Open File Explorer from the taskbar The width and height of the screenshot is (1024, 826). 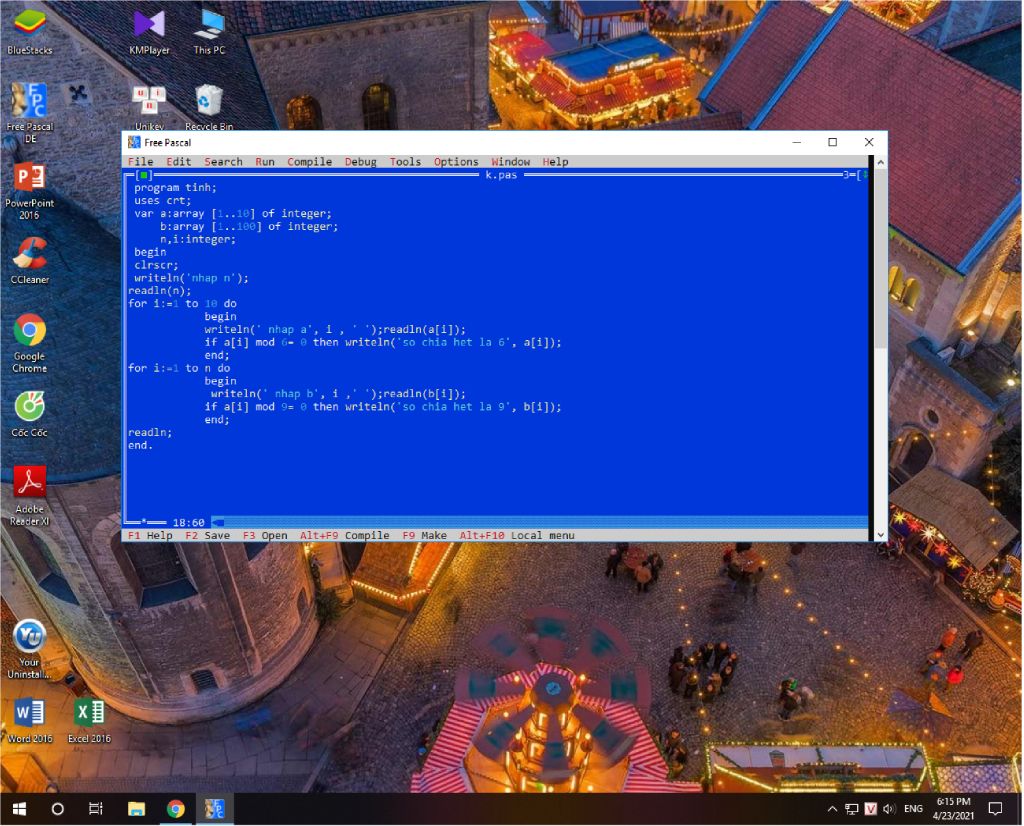(136, 810)
